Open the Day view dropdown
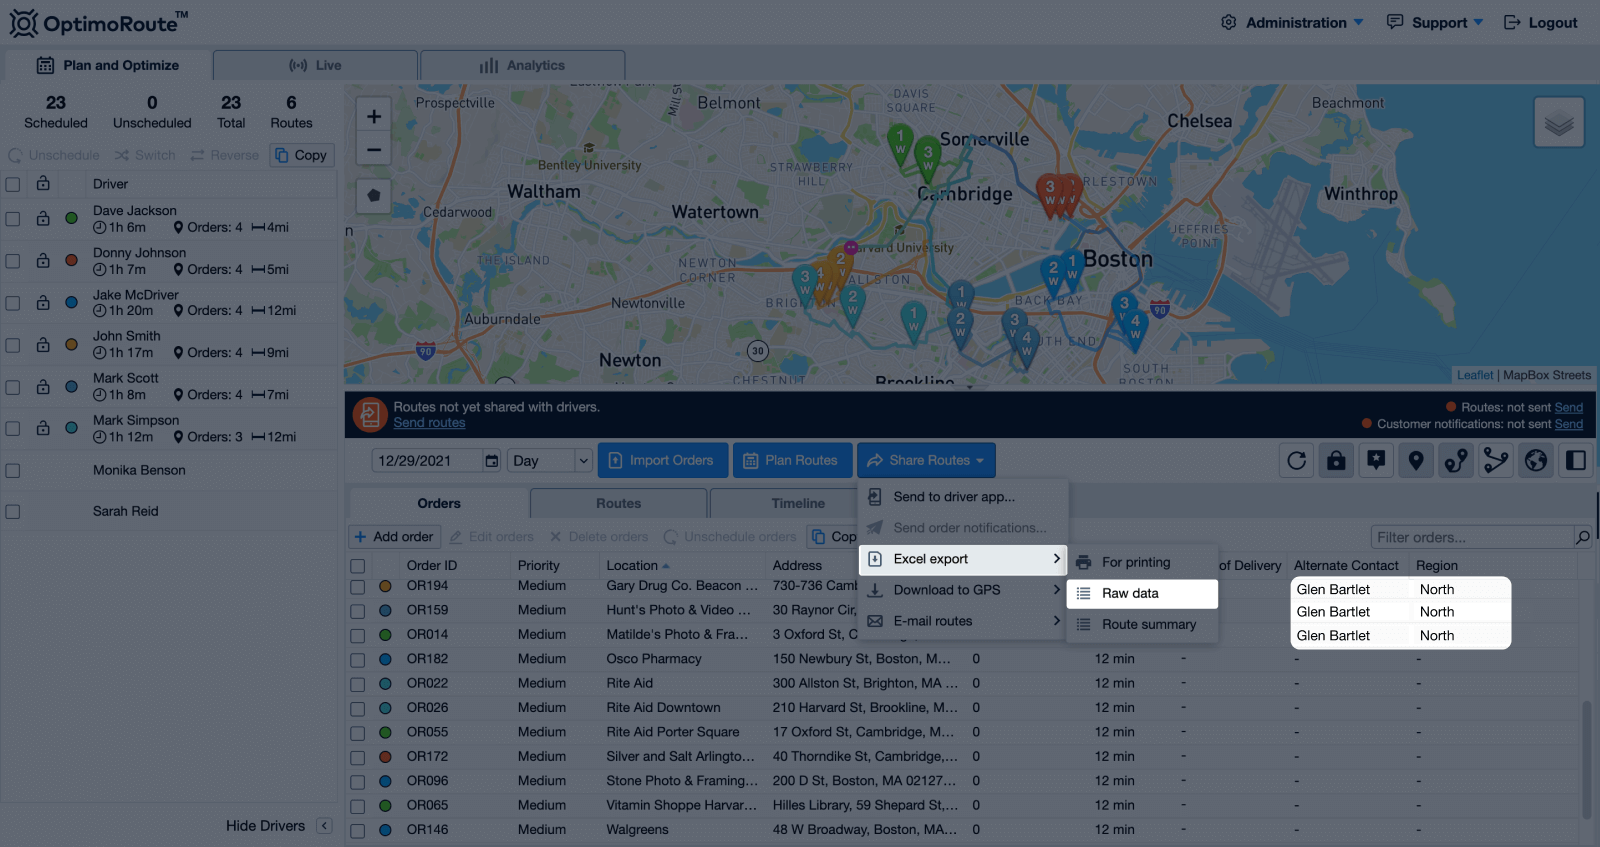Image resolution: width=1600 pixels, height=847 pixels. coord(550,460)
